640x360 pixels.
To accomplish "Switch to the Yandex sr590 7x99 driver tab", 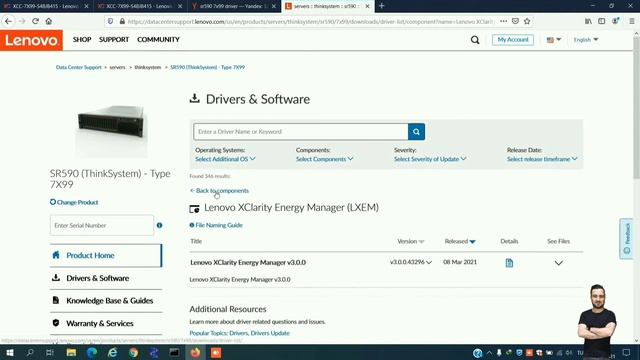I will coord(233,6).
